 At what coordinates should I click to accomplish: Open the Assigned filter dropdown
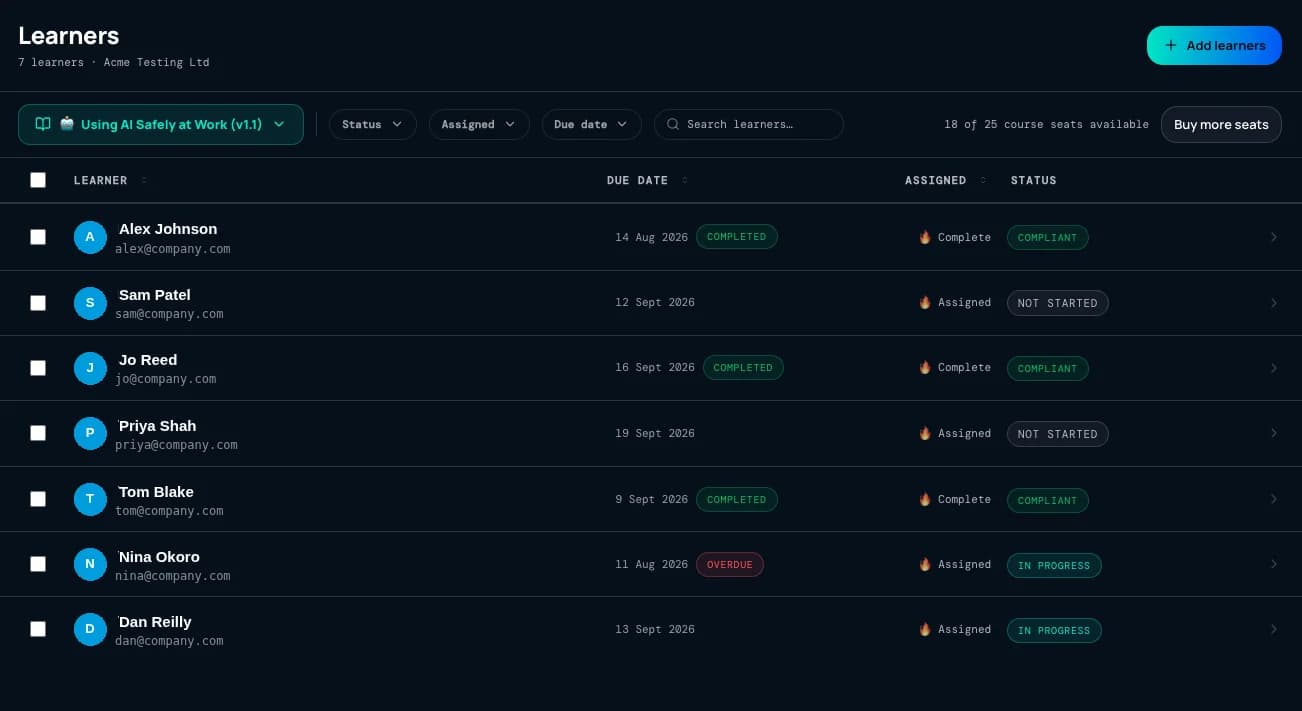479,124
